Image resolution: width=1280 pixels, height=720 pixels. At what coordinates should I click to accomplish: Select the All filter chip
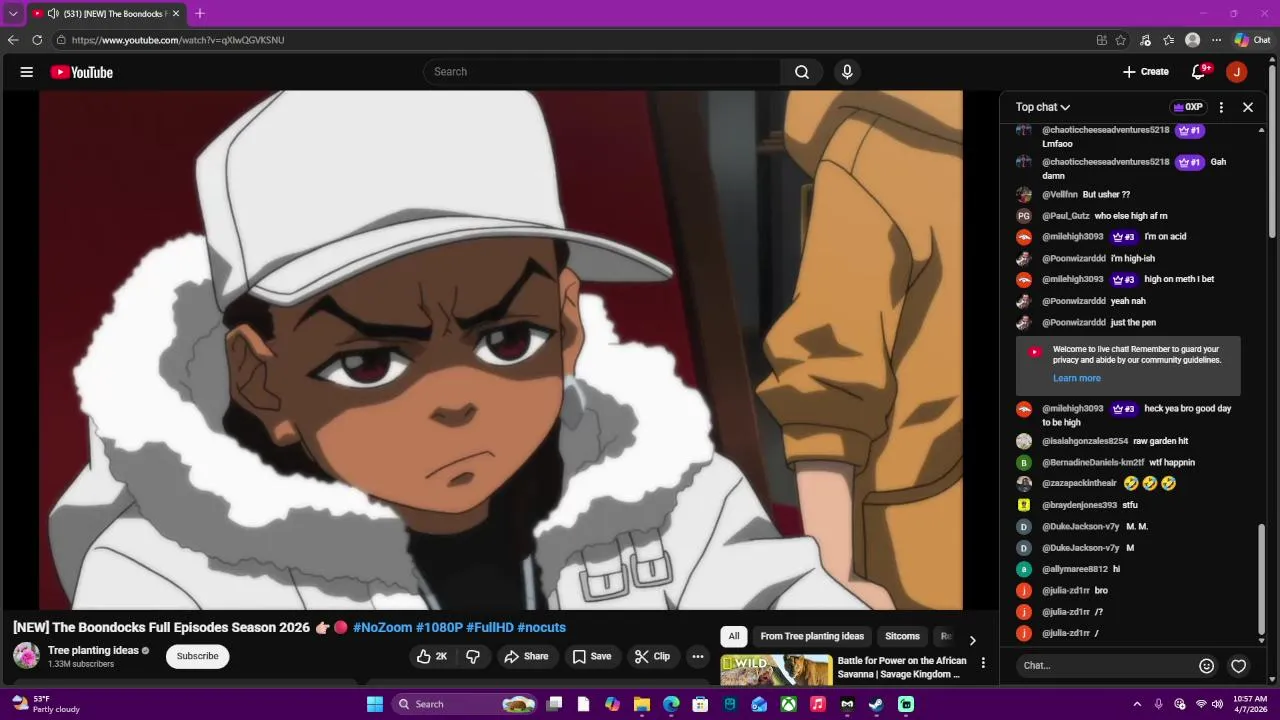(x=734, y=636)
